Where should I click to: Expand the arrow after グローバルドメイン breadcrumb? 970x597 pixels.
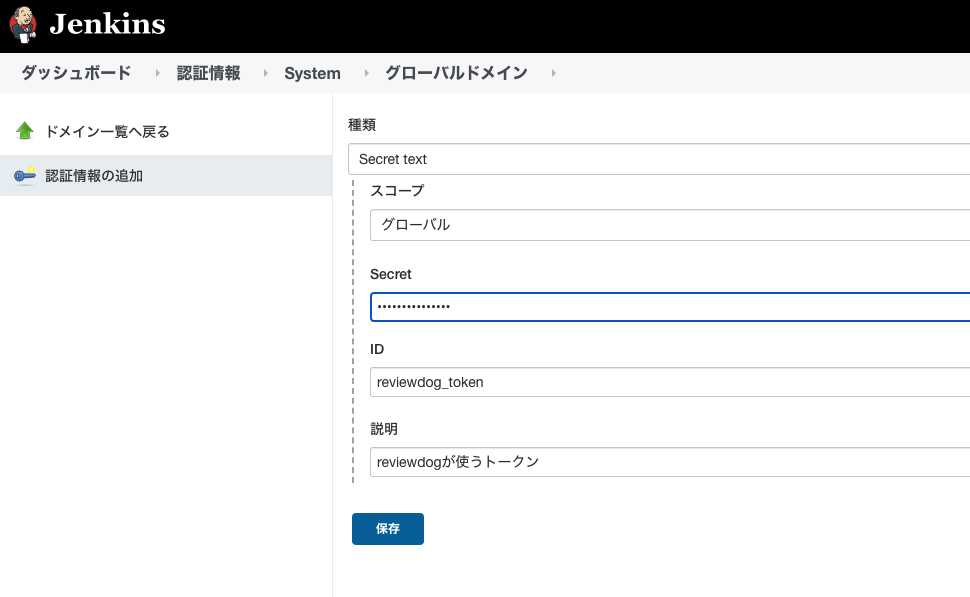tap(553, 73)
